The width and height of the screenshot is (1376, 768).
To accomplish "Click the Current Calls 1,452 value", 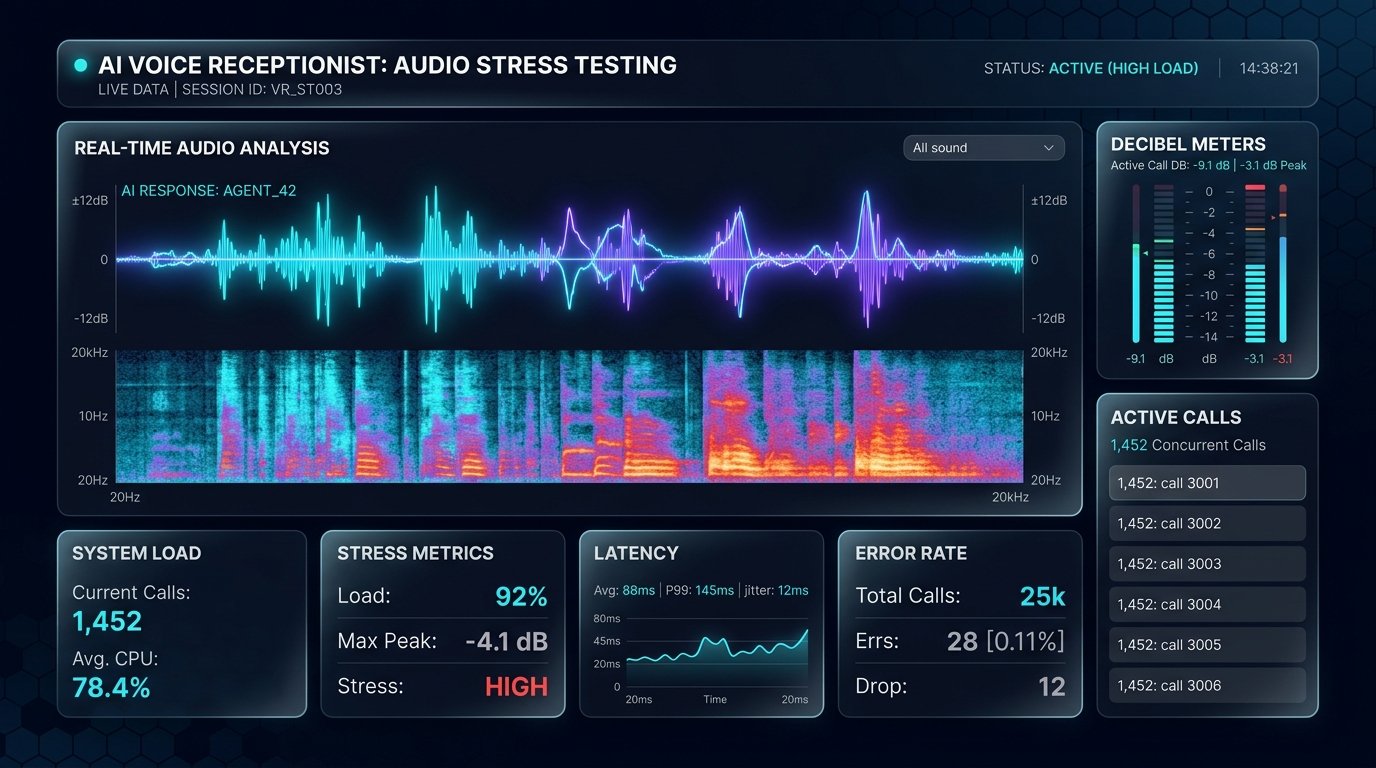I will click(107, 622).
